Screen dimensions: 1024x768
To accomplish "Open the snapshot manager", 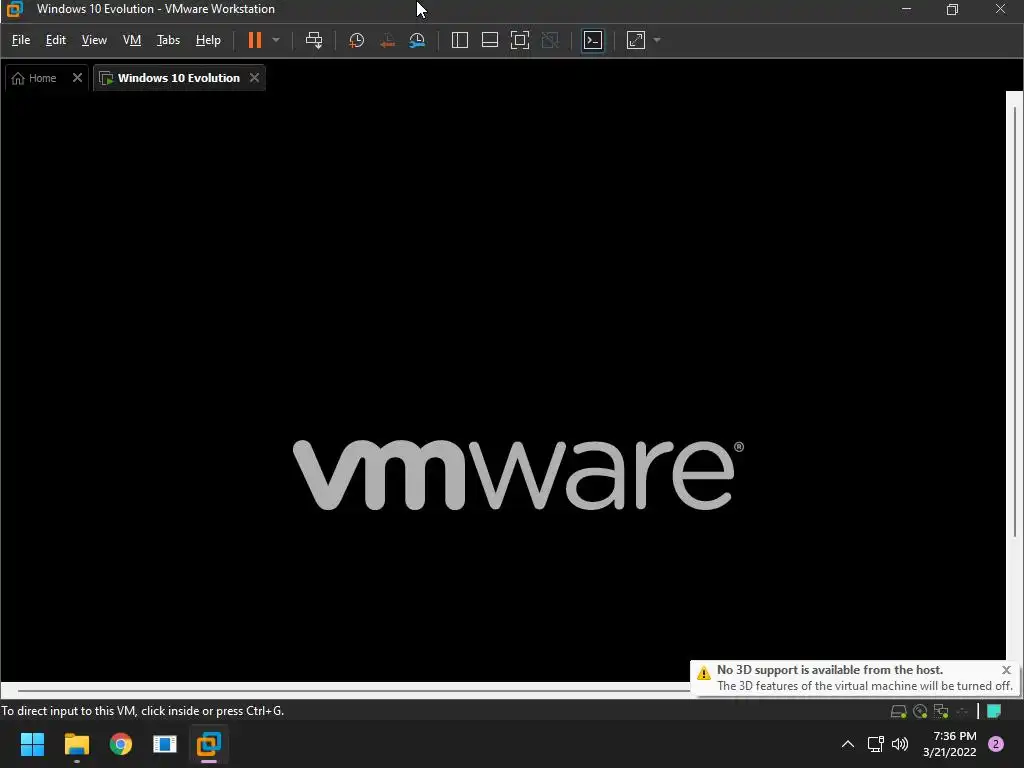I will (x=417, y=40).
